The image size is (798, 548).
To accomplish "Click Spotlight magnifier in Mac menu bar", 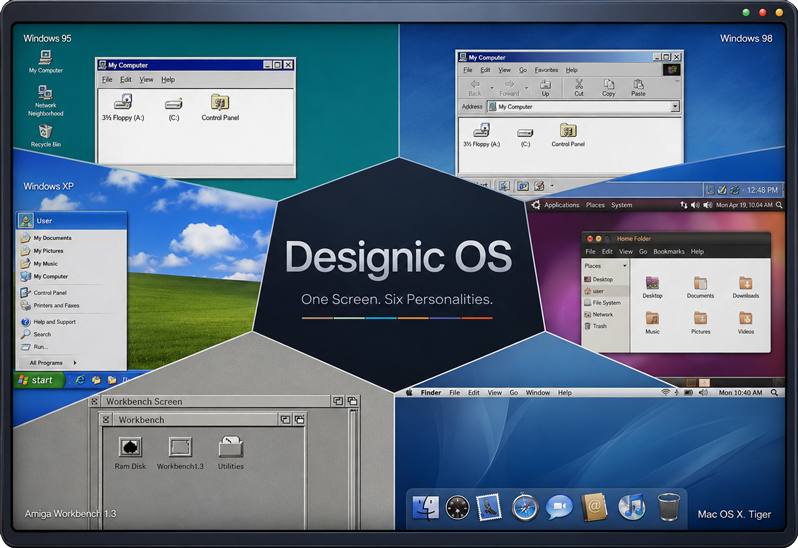I will pyautogui.click(x=774, y=393).
